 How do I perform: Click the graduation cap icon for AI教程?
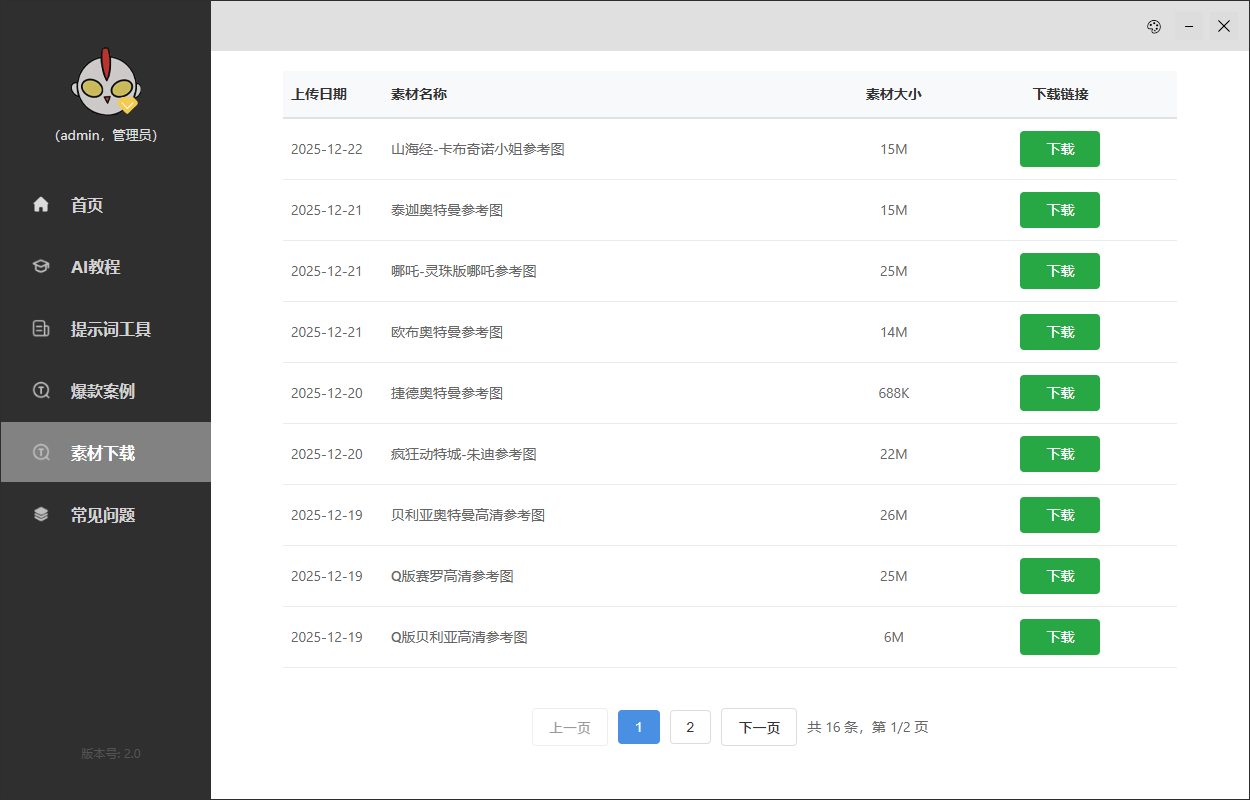tap(41, 267)
